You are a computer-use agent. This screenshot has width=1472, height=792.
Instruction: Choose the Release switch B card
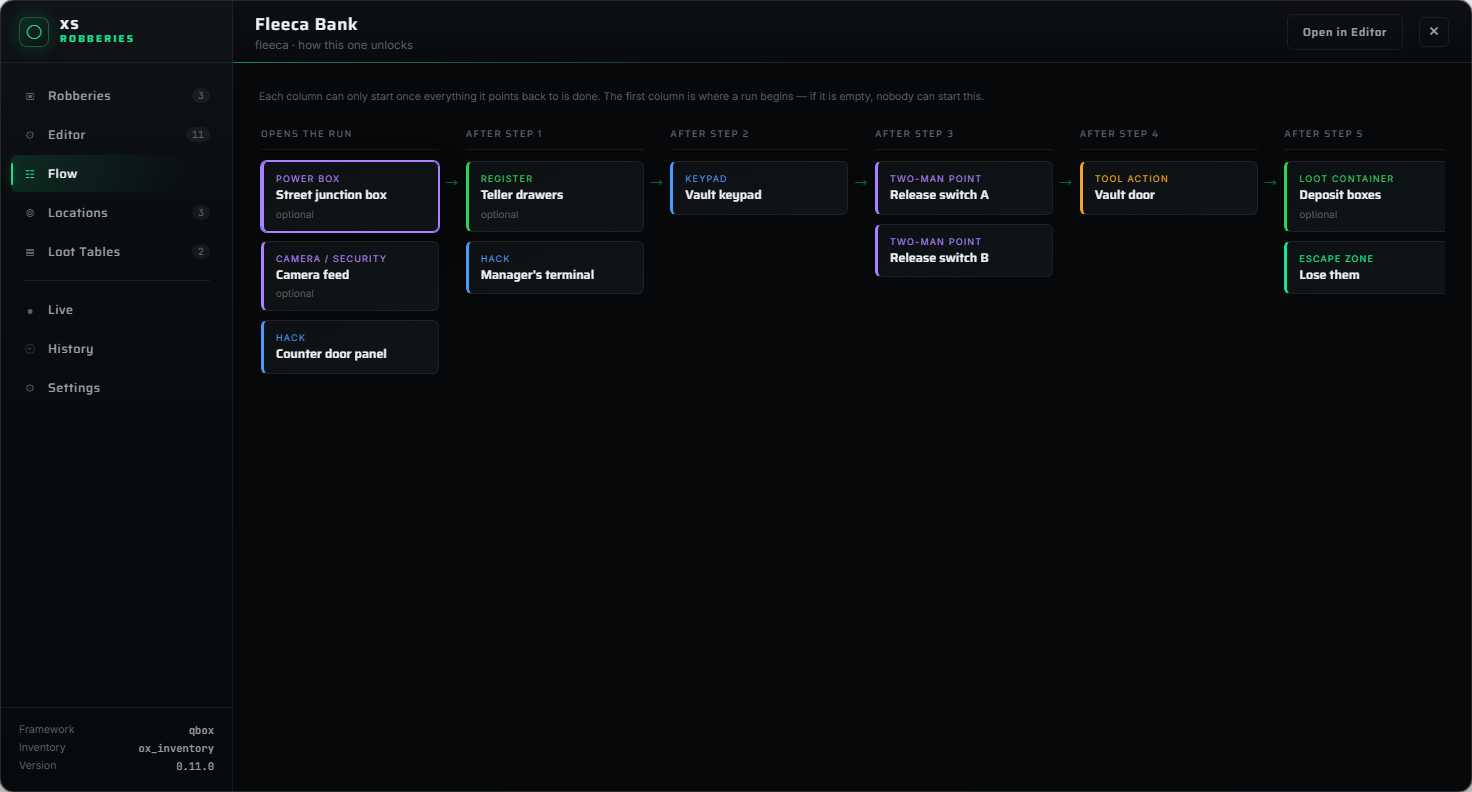pyautogui.click(x=964, y=250)
